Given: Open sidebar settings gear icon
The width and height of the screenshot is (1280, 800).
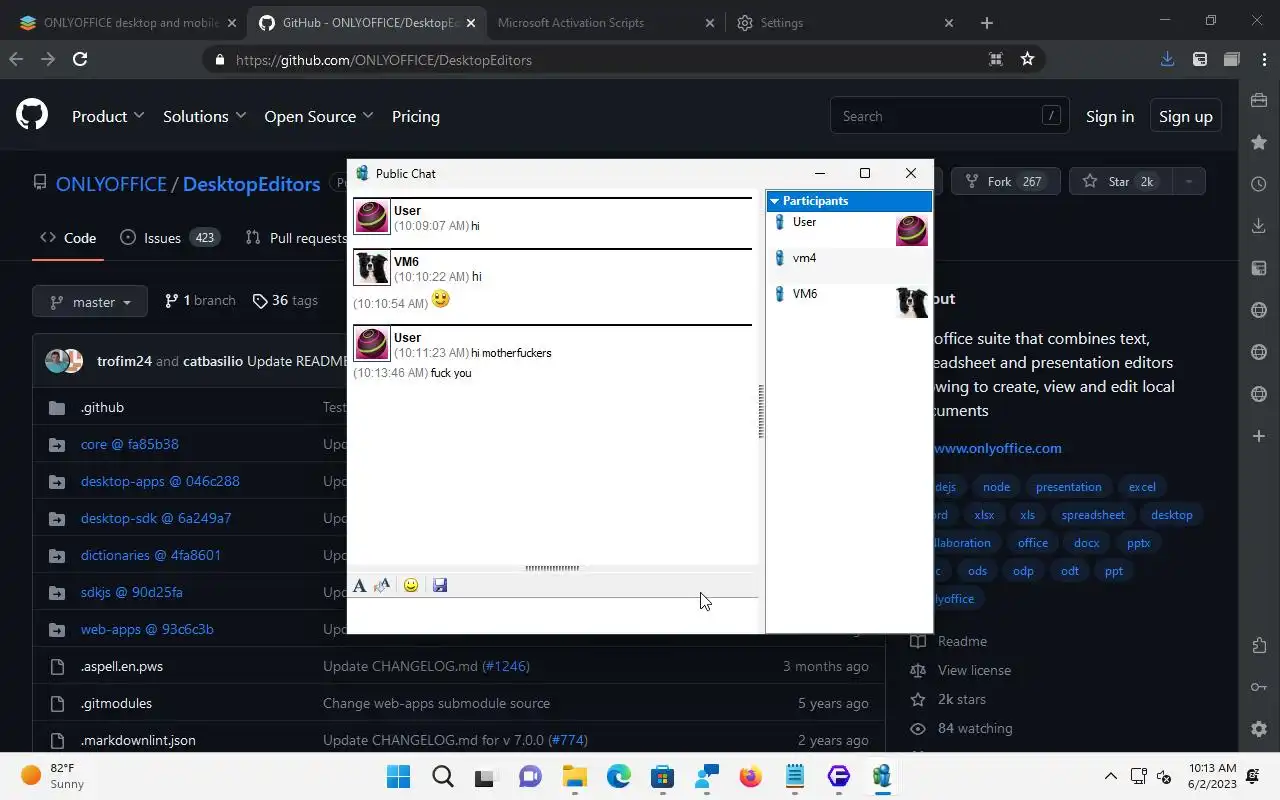Looking at the screenshot, I should pos(1259,729).
